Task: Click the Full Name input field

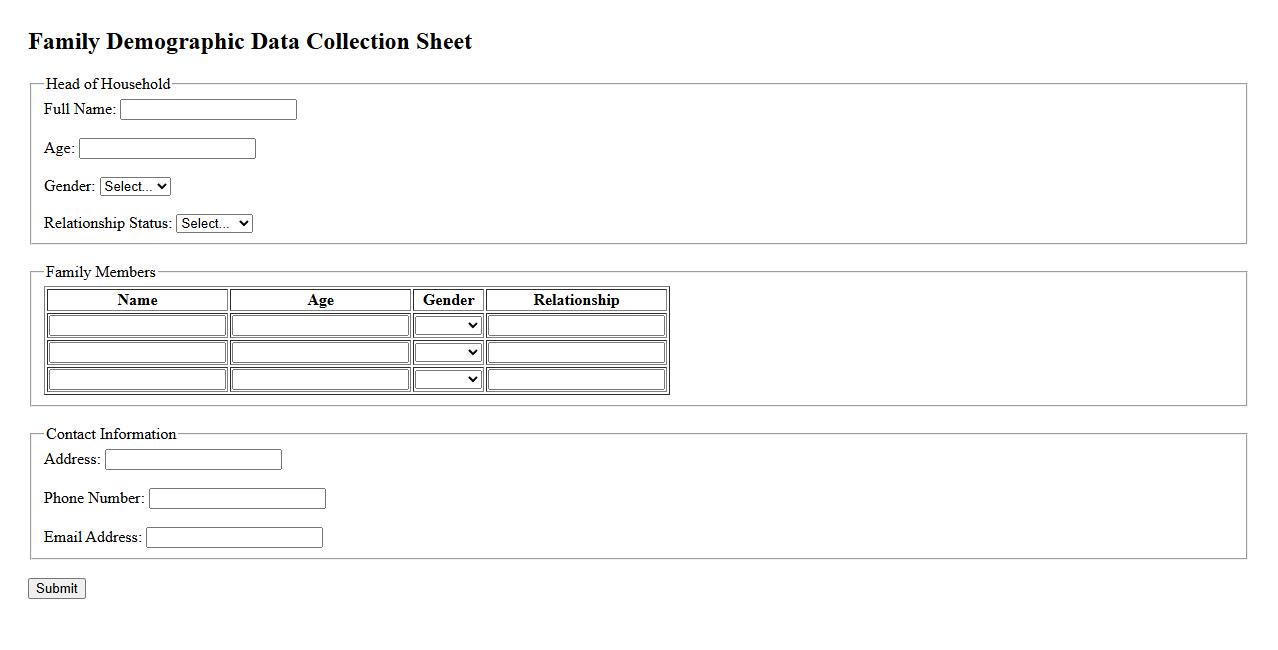Action: [x=208, y=110]
